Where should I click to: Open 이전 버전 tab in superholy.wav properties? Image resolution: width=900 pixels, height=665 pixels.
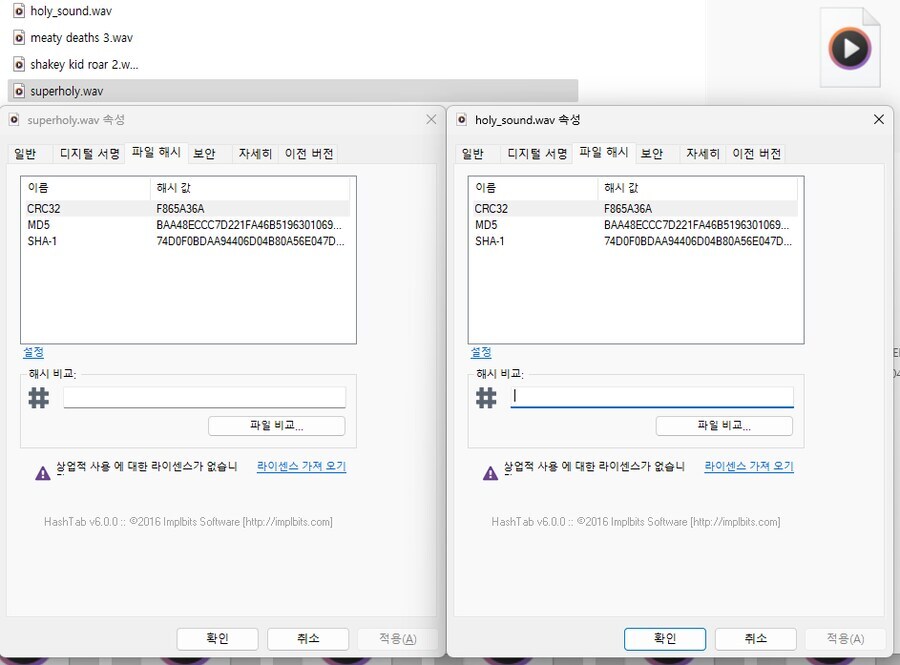(x=309, y=153)
